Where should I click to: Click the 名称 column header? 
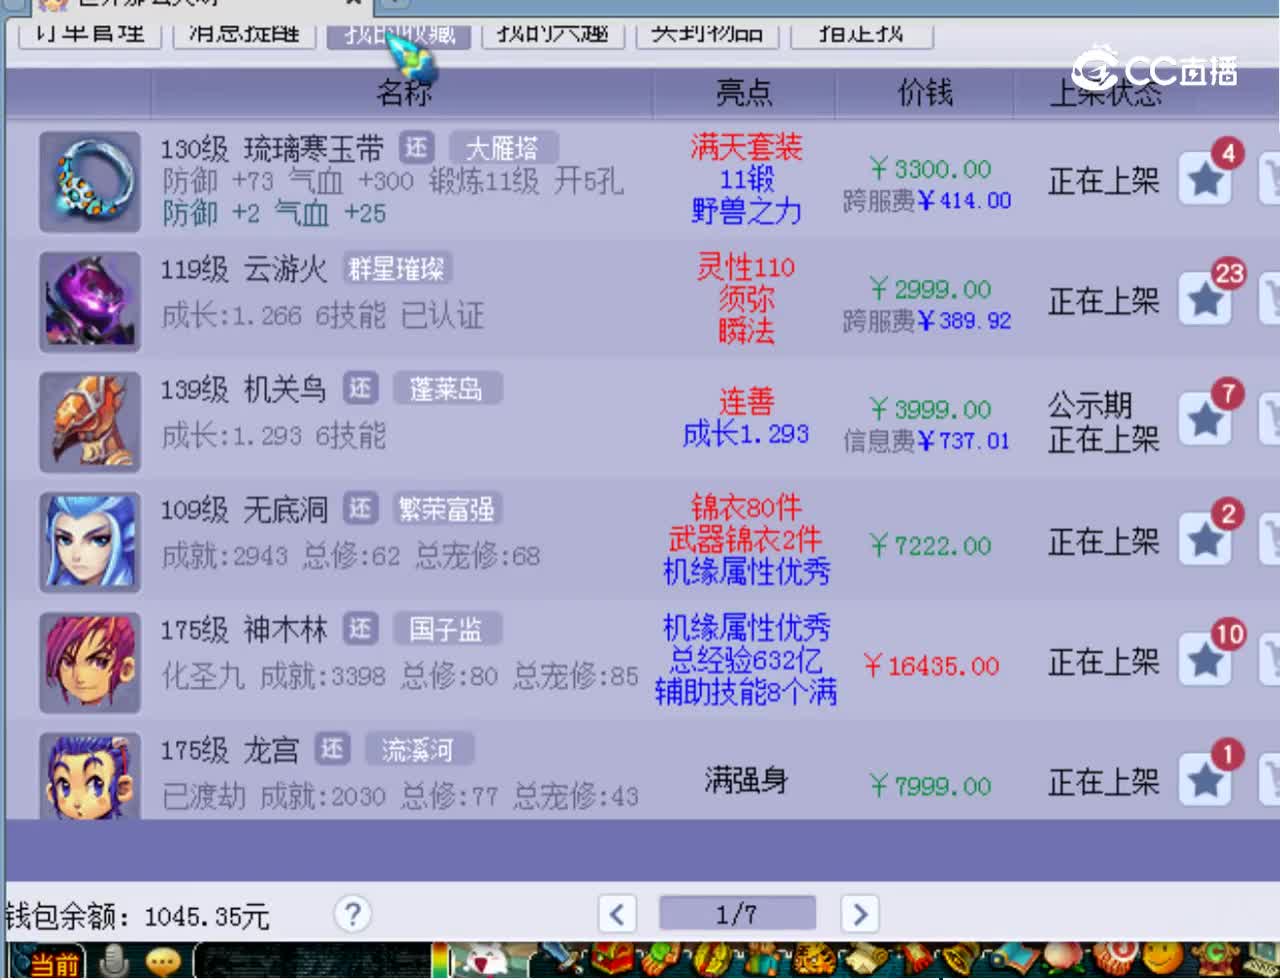(x=404, y=93)
